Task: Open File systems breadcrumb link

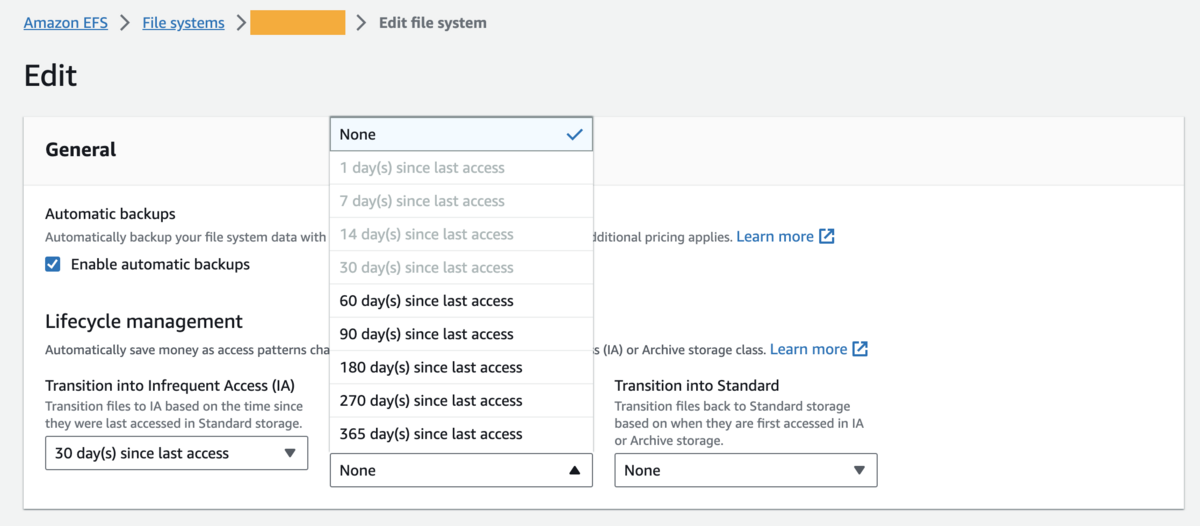Action: click(183, 23)
